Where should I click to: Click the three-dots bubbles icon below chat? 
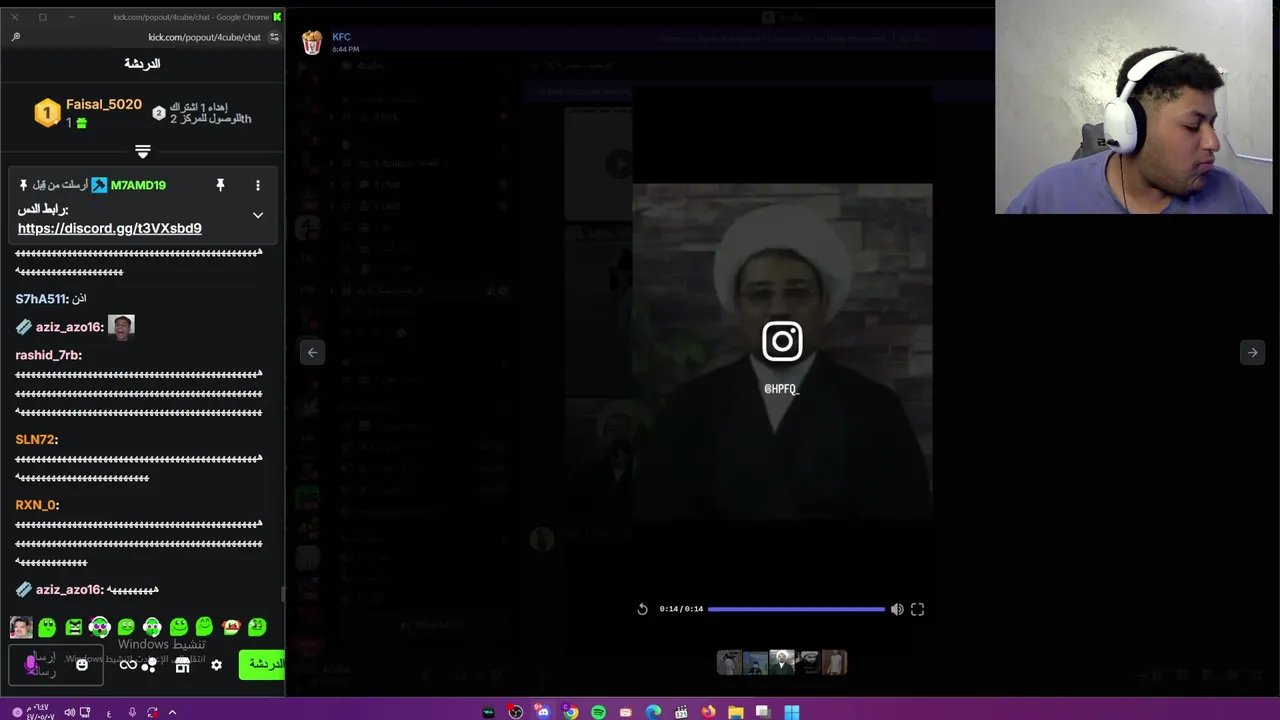[149, 665]
